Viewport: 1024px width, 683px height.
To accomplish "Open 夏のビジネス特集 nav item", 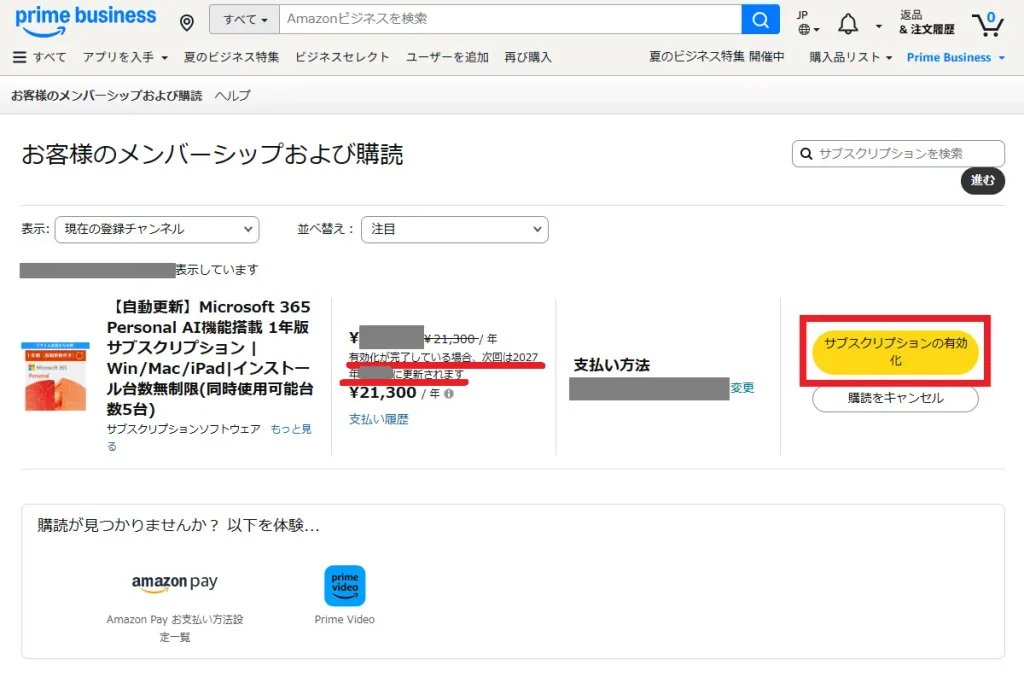I will [231, 57].
